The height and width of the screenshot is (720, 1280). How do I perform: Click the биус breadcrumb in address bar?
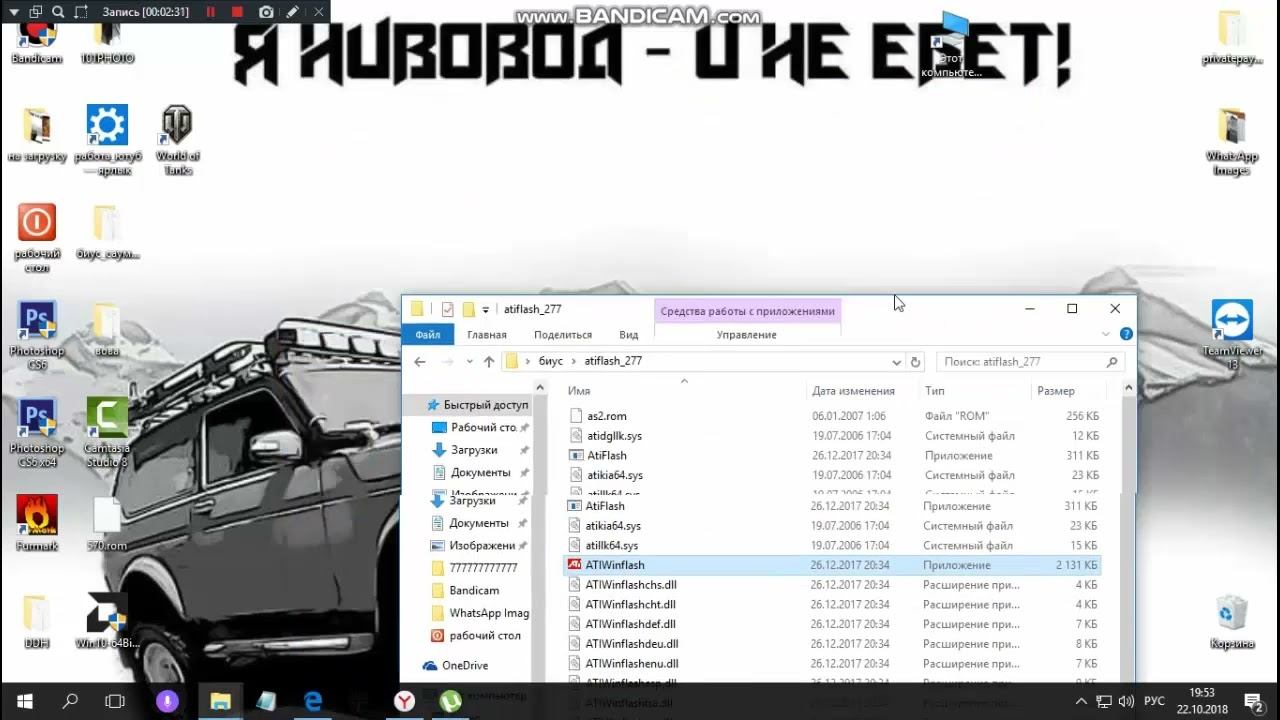[x=551, y=361]
